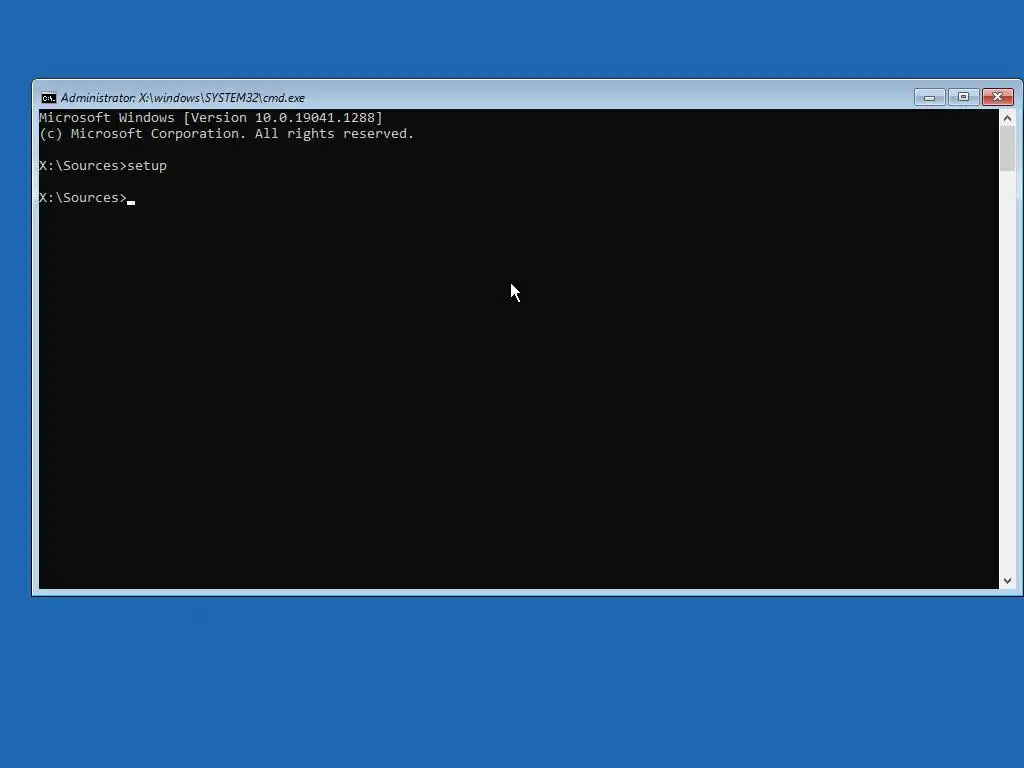Click the Administrator cmd.exe title text
The height and width of the screenshot is (768, 1024).
pos(183,98)
